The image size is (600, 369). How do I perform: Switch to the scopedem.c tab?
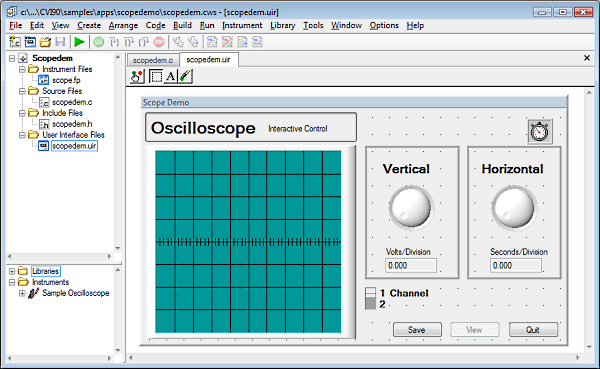click(x=153, y=60)
